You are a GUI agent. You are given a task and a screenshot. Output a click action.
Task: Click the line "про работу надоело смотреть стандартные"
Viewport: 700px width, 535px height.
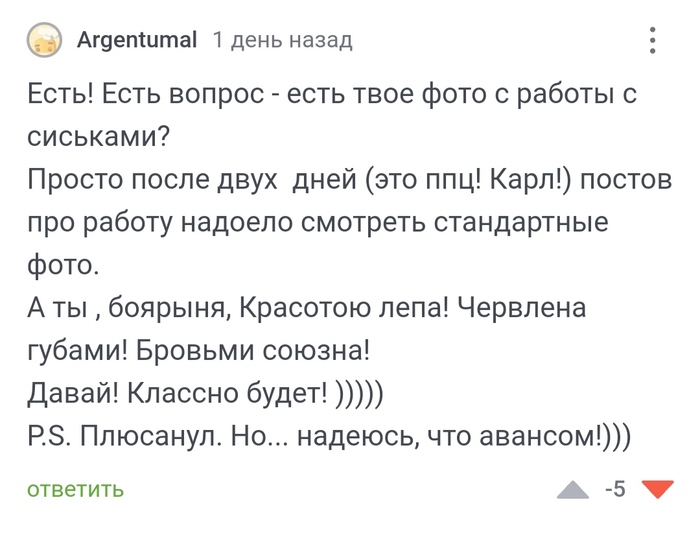(x=317, y=223)
